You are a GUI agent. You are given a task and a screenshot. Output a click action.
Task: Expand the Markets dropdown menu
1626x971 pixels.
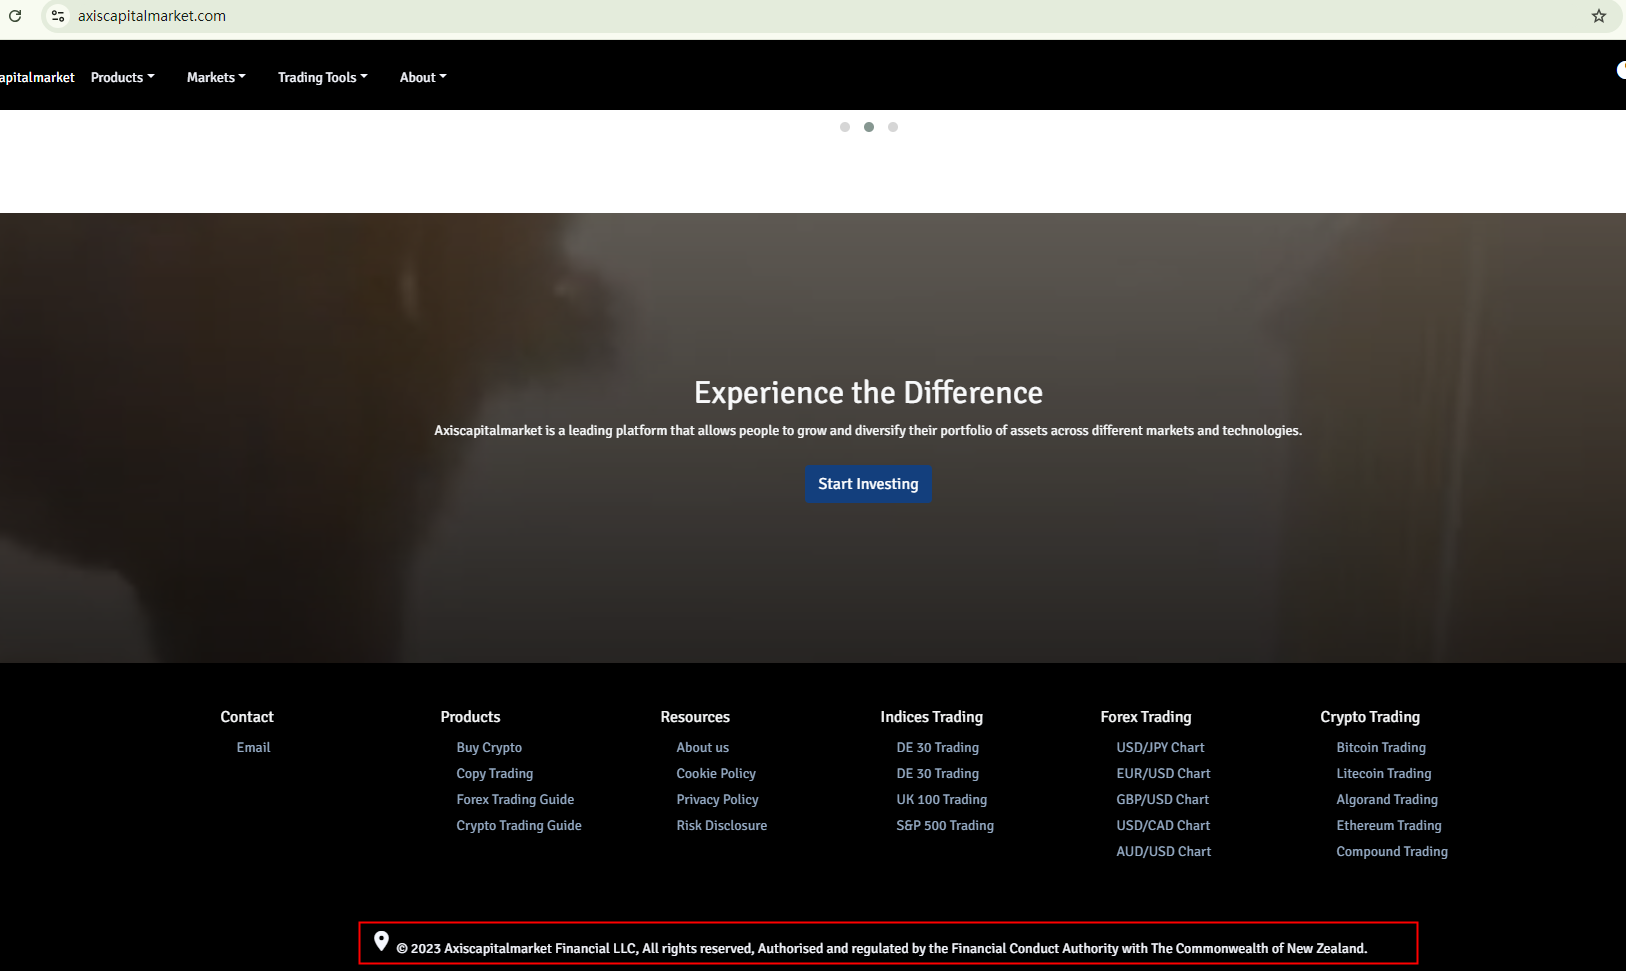tap(216, 77)
